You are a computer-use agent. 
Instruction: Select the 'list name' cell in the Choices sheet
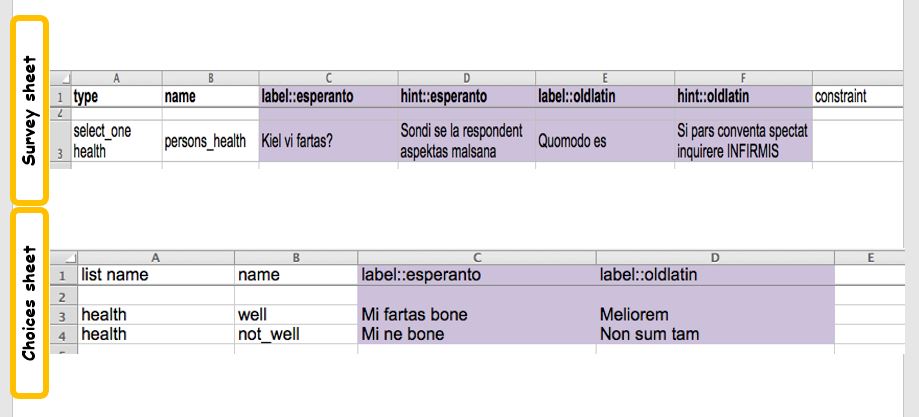coord(156,274)
